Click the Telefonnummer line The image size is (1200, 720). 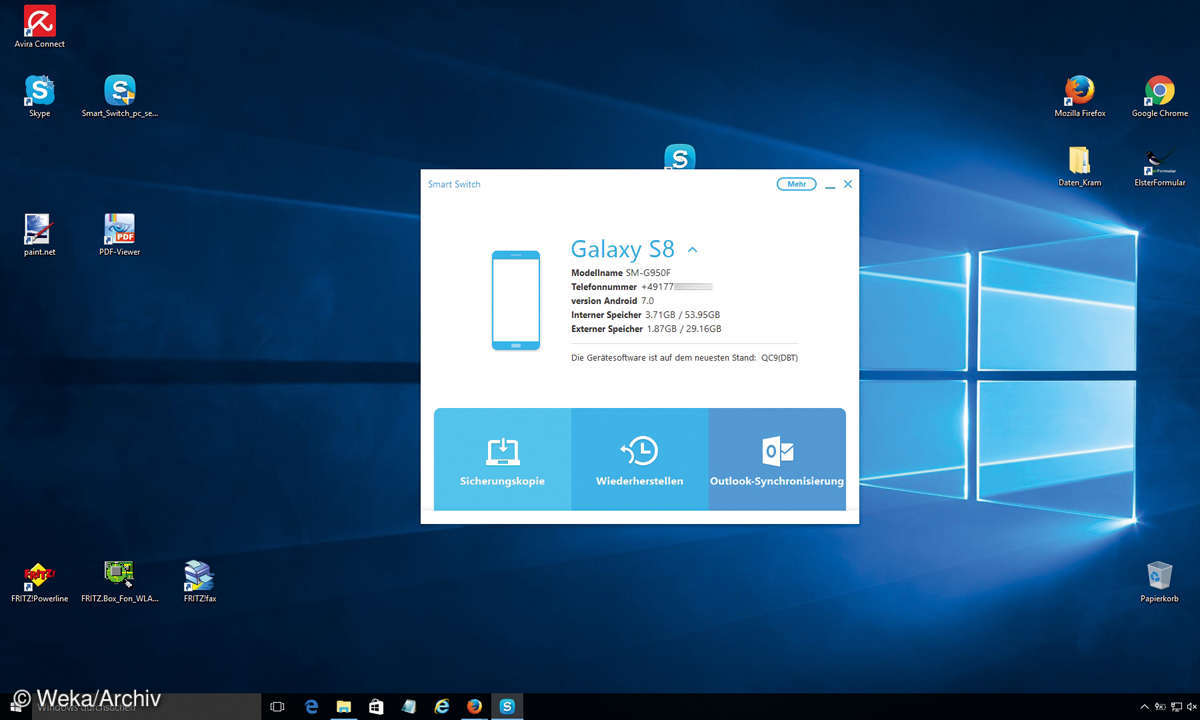641,287
